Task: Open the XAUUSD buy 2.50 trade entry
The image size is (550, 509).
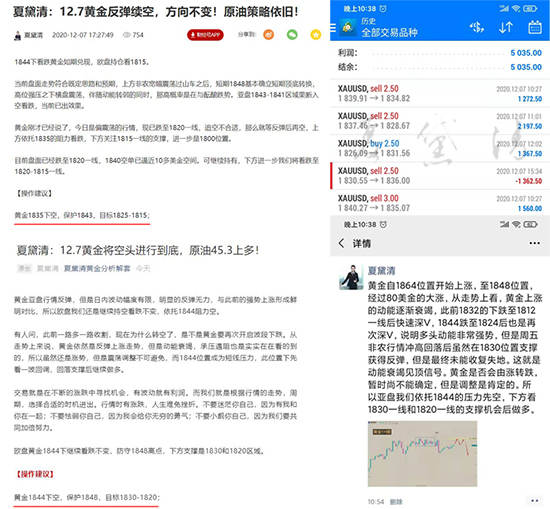Action: (x=440, y=148)
